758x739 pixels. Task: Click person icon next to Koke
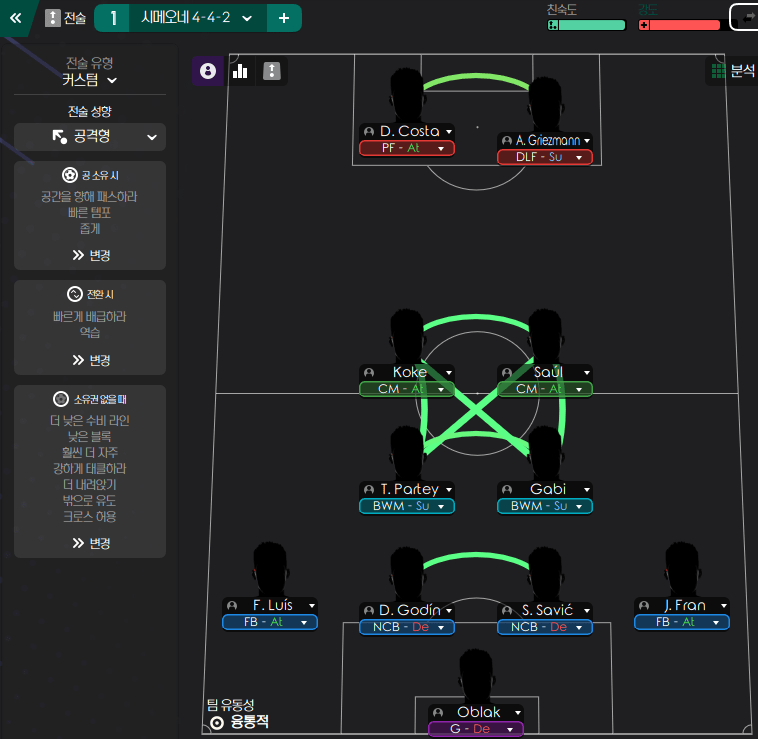point(369,373)
